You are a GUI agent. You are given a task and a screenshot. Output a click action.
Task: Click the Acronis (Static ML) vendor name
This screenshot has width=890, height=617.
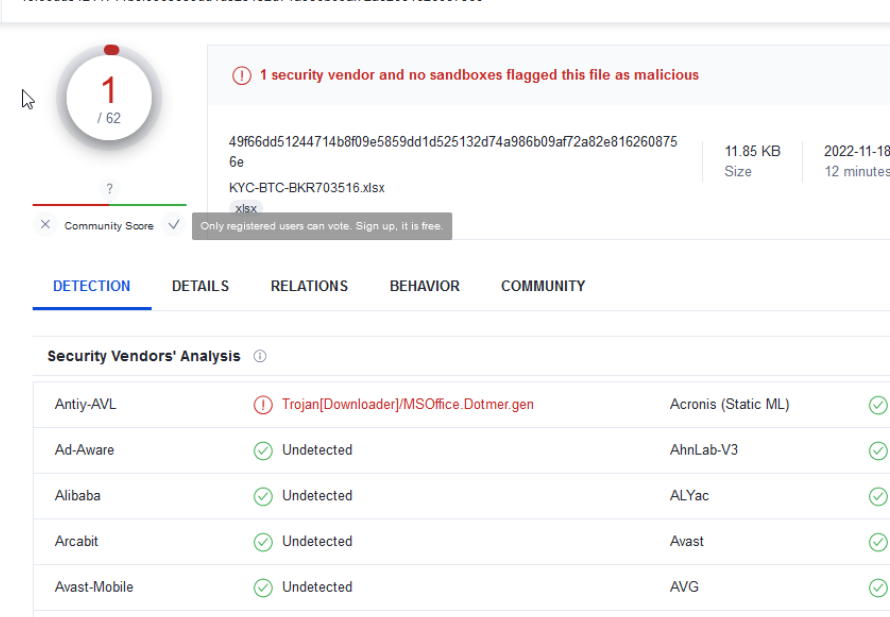click(729, 404)
